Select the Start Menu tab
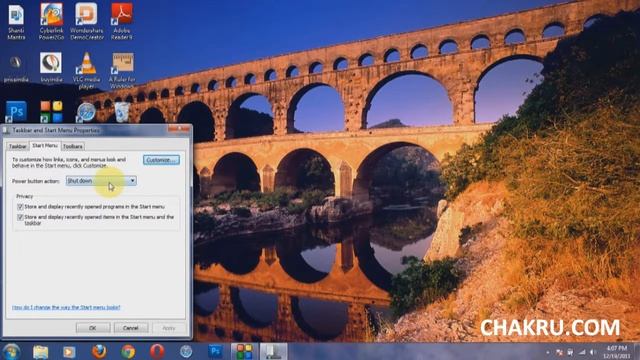This screenshot has height=360, width=640. [45, 145]
